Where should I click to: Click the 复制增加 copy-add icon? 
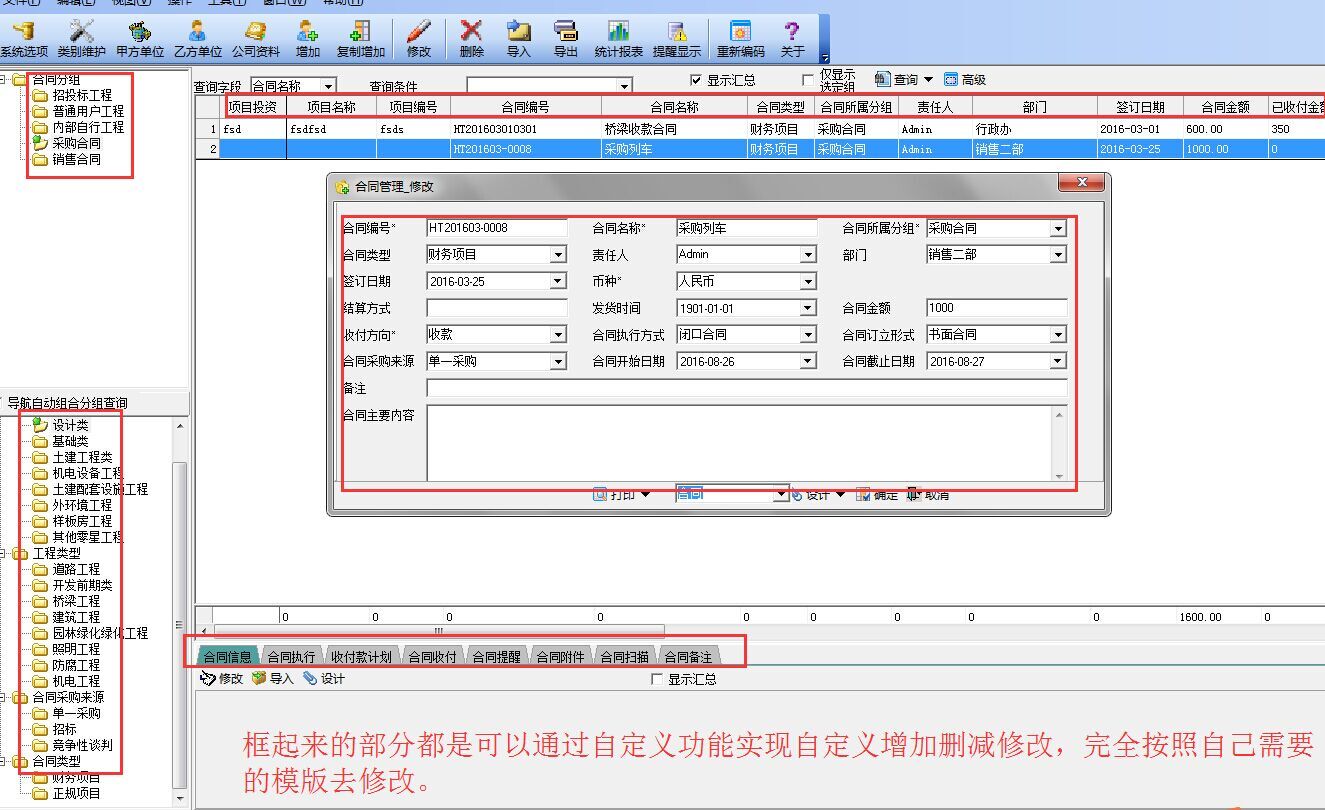click(x=360, y=38)
